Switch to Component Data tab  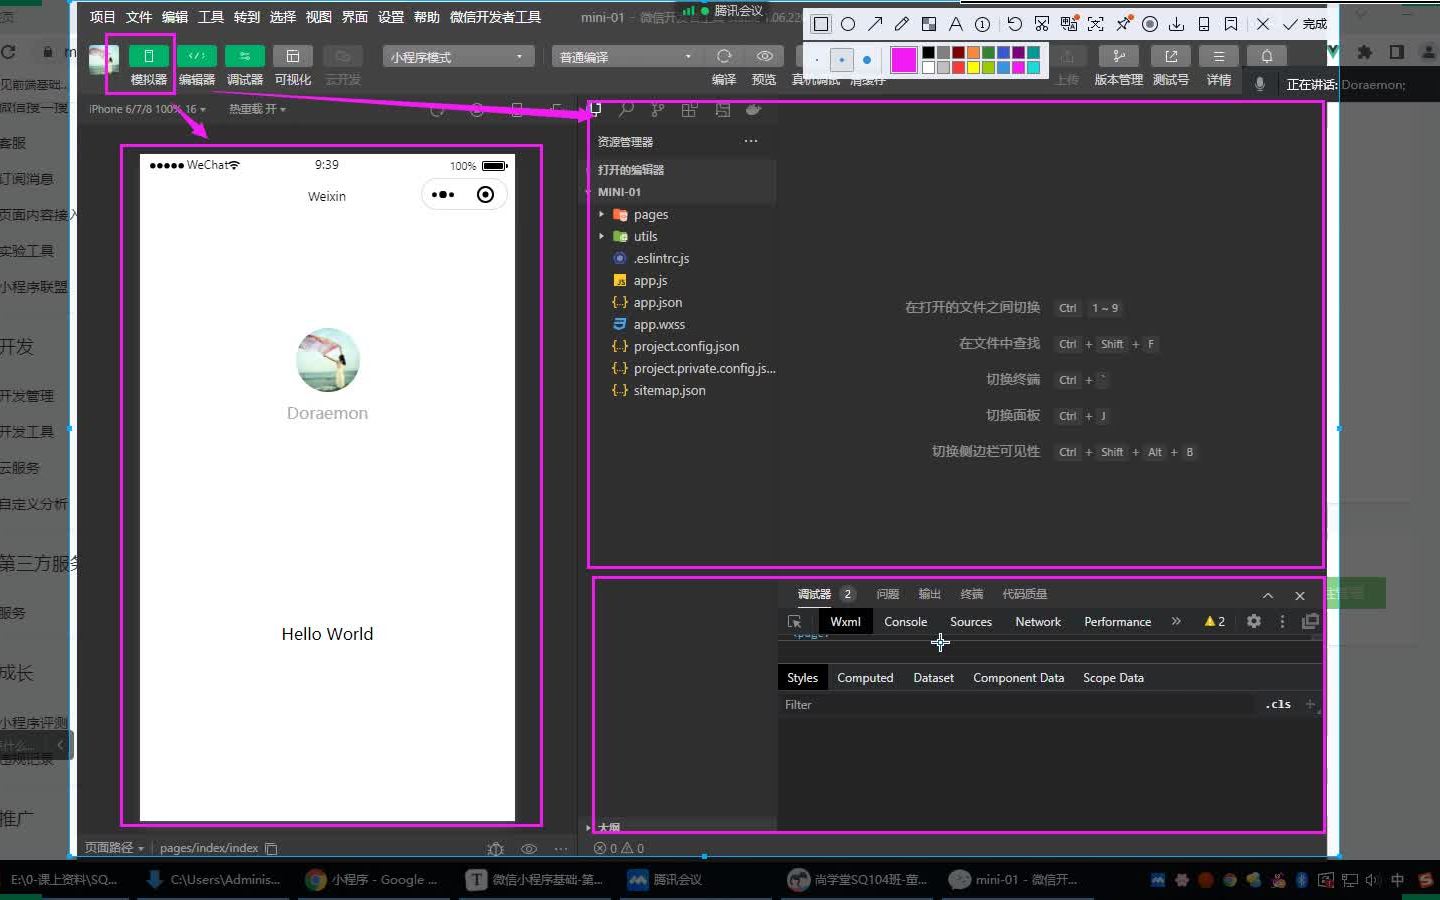coord(1018,678)
